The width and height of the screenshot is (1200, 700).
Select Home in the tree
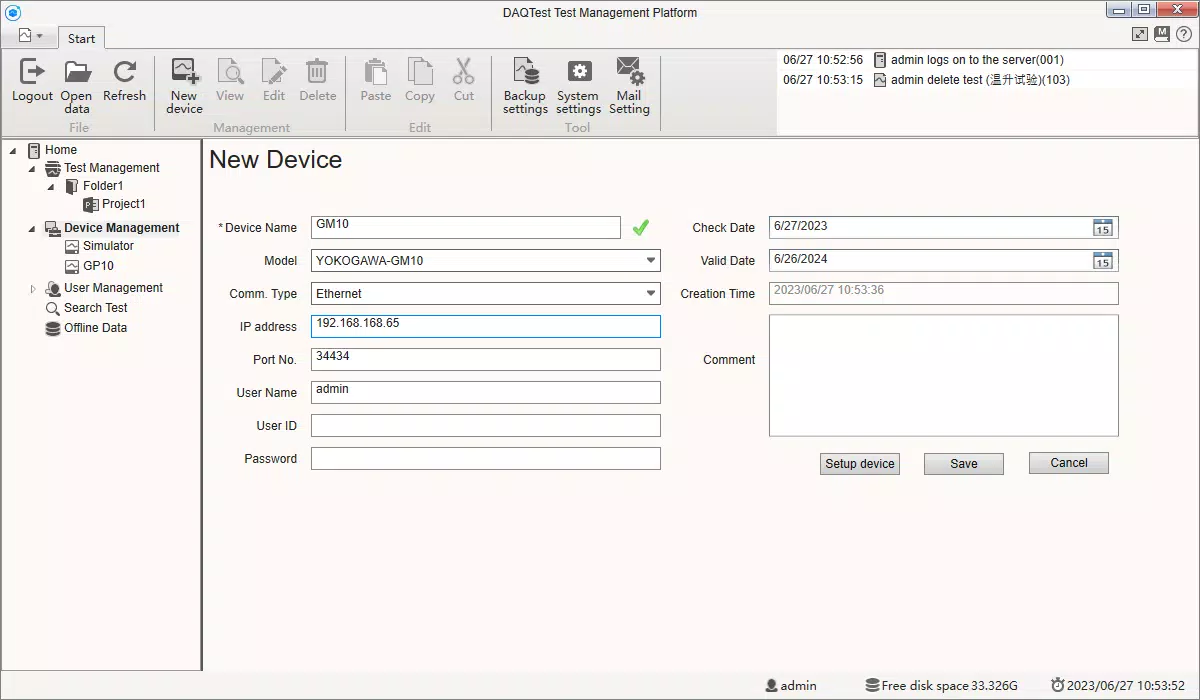click(x=61, y=150)
